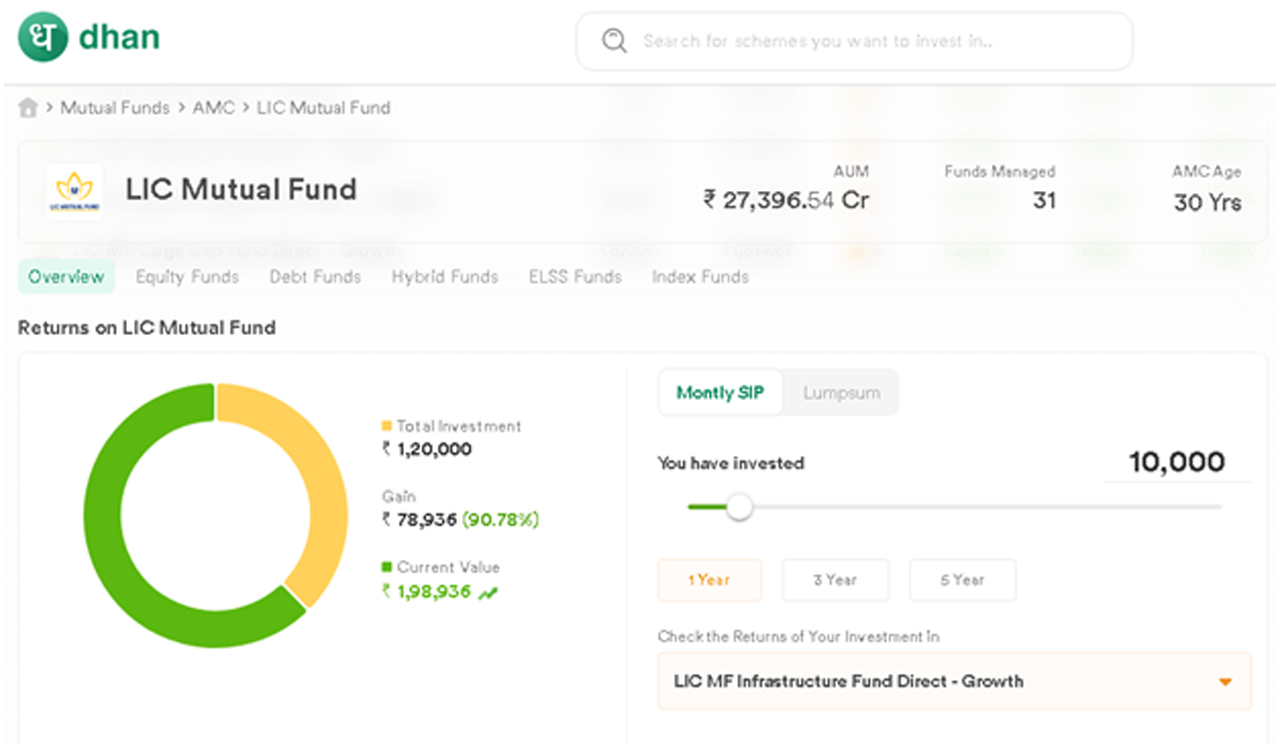Click the yellow Total Investment legend marker

[385, 425]
